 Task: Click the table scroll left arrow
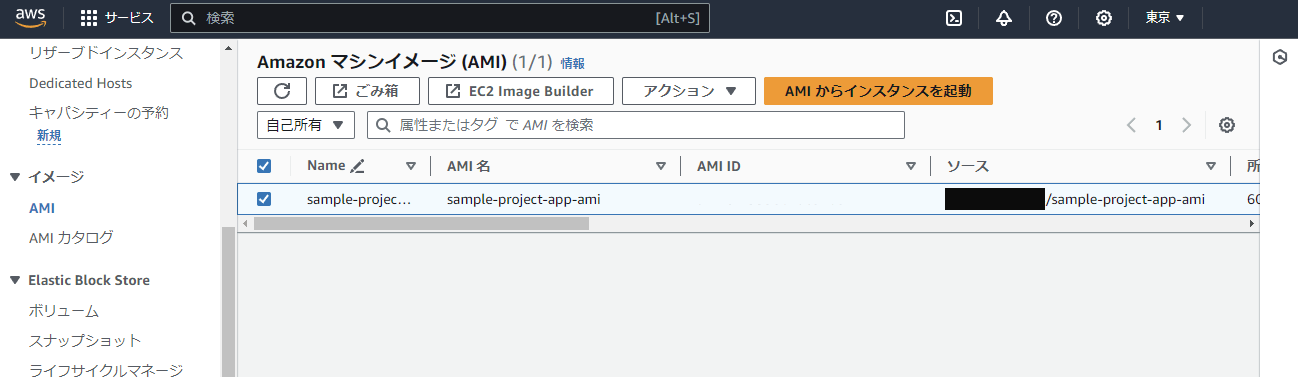245,224
